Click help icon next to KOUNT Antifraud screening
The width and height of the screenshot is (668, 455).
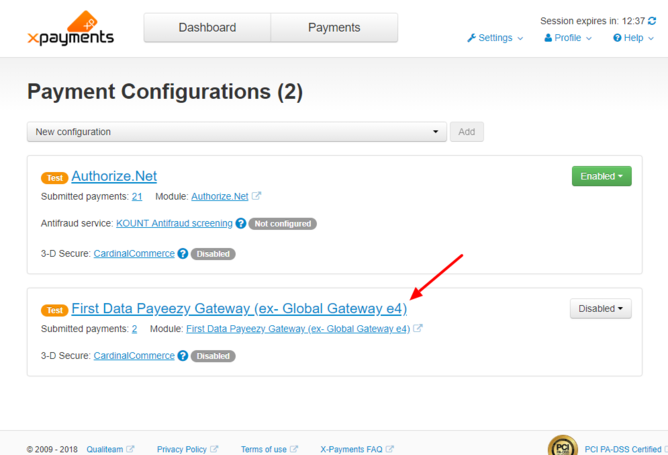coord(241,223)
